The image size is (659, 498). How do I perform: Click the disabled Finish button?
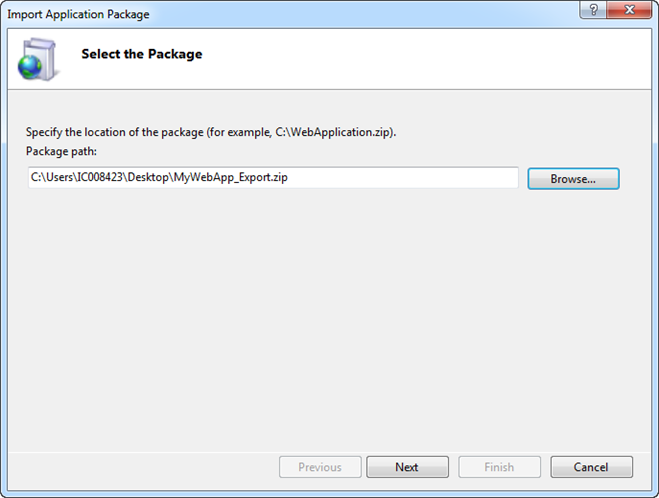[x=498, y=467]
